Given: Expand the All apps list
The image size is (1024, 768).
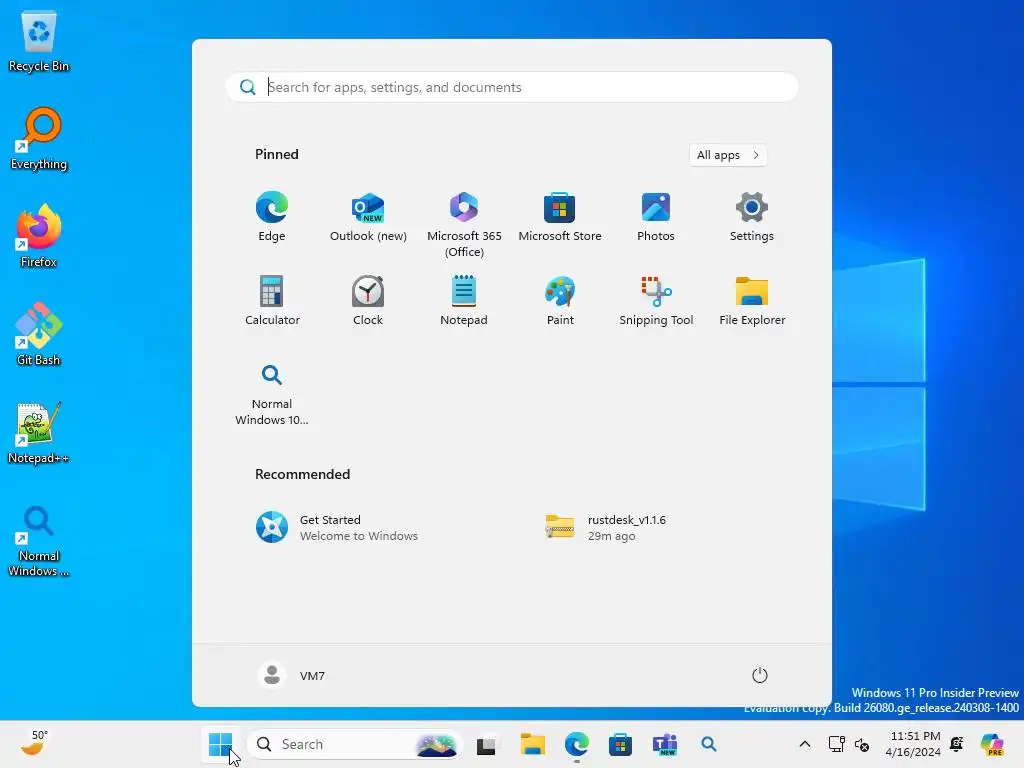Looking at the screenshot, I should 728,155.
